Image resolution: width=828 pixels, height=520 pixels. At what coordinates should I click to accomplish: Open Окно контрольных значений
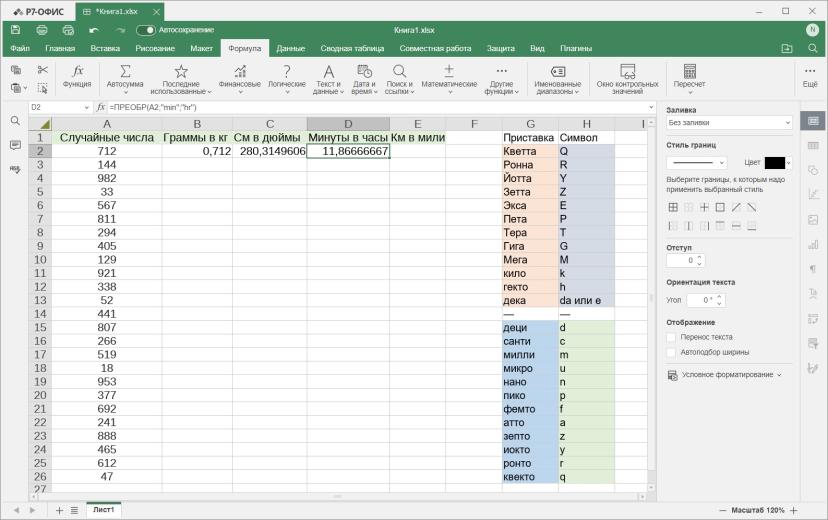pos(627,79)
